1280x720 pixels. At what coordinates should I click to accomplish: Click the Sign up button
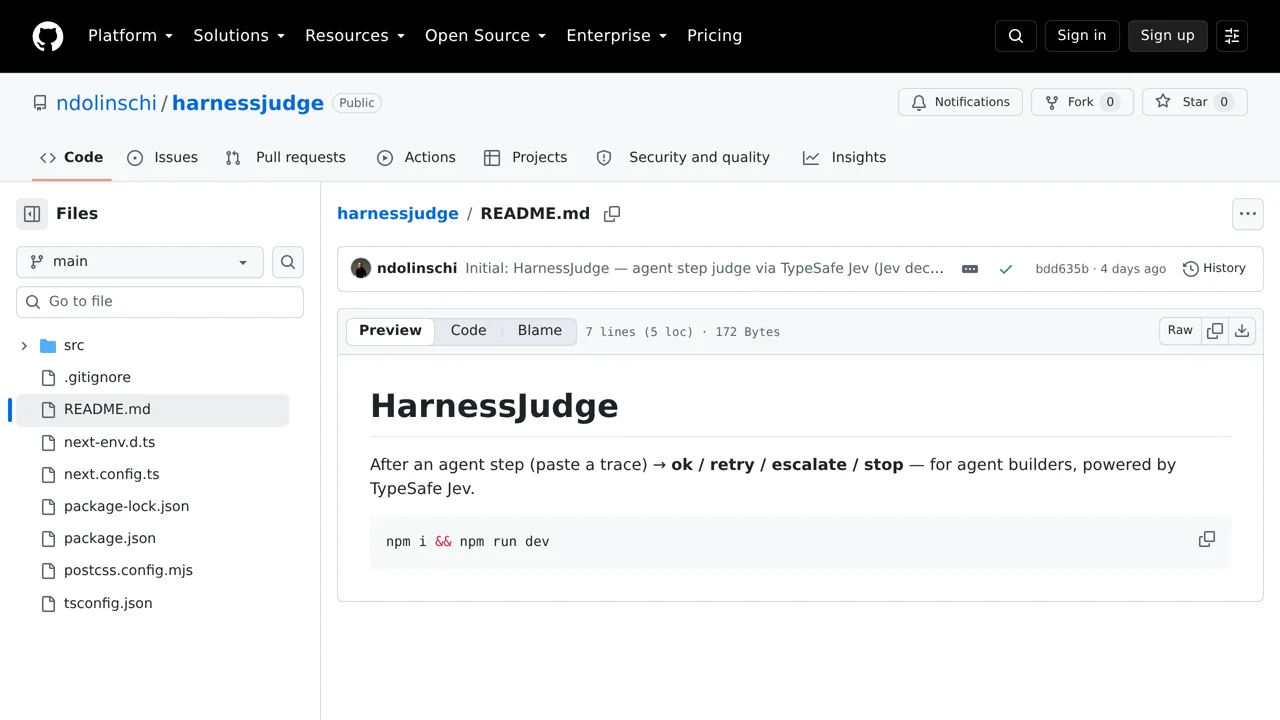point(1168,36)
